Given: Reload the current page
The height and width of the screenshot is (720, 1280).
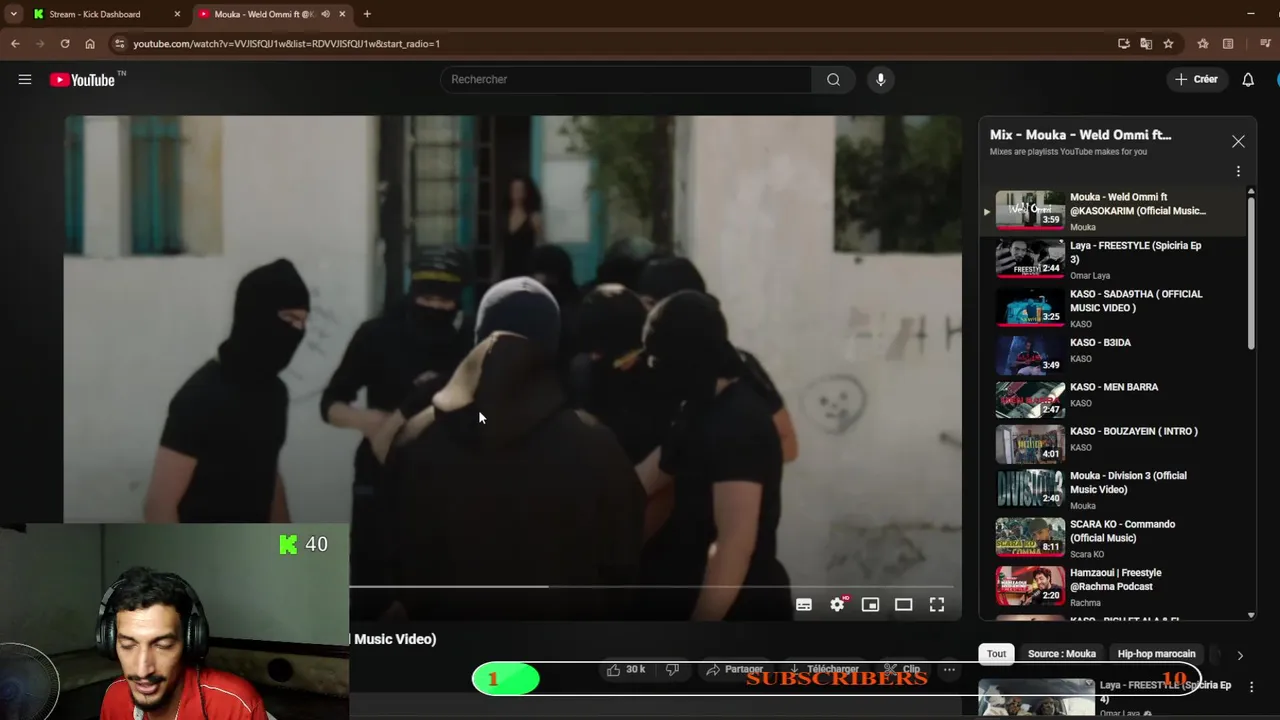Looking at the screenshot, I should [65, 44].
